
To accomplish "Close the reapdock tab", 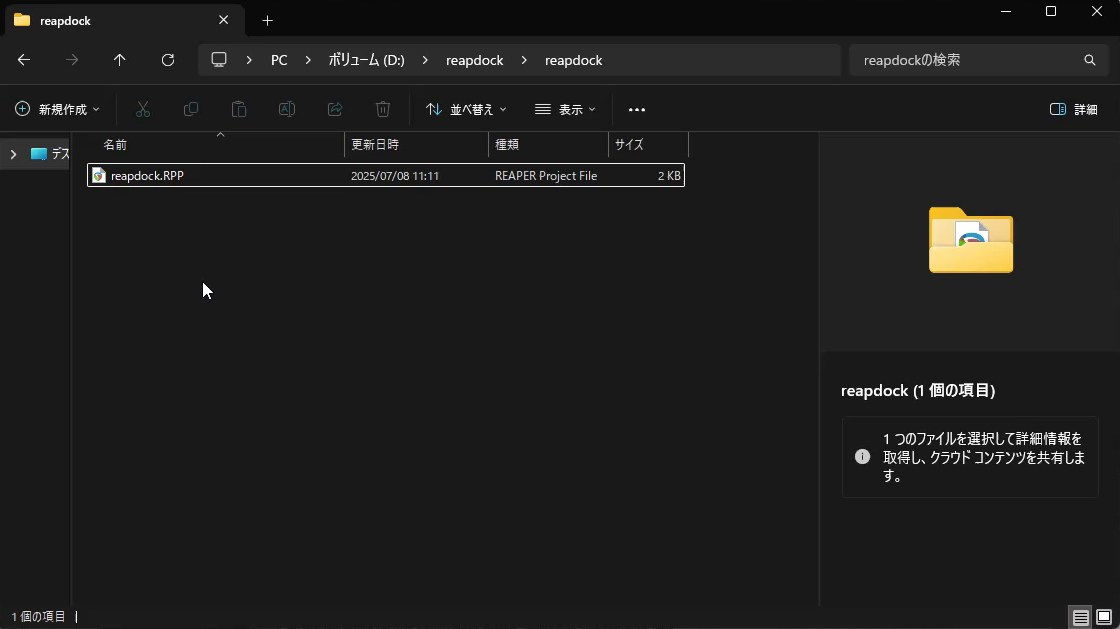I will (224, 20).
